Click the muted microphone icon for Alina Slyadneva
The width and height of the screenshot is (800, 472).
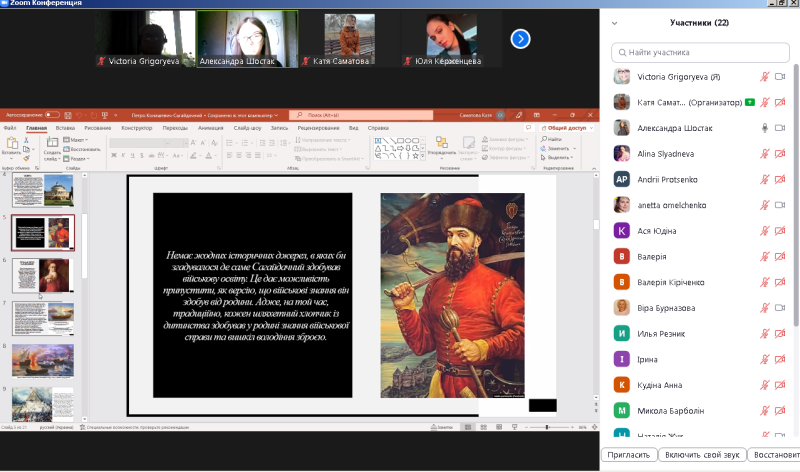click(764, 154)
